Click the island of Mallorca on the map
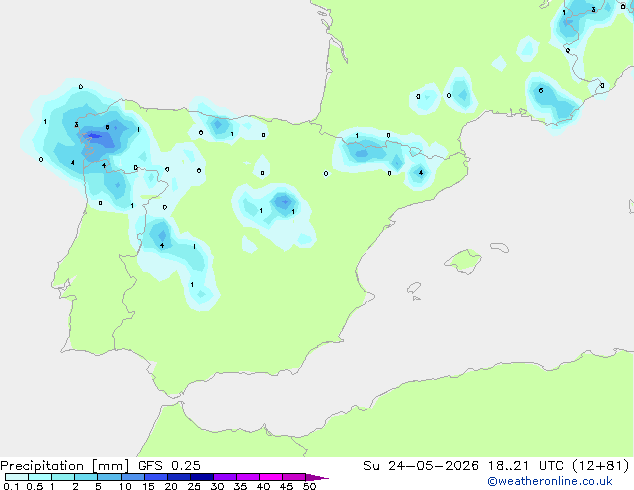The image size is (634, 490). [x=463, y=261]
